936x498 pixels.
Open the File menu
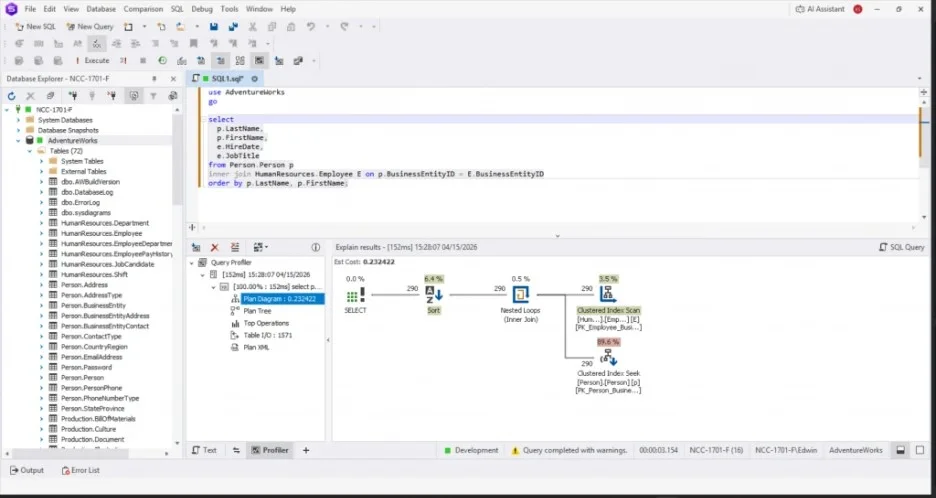click(x=30, y=9)
